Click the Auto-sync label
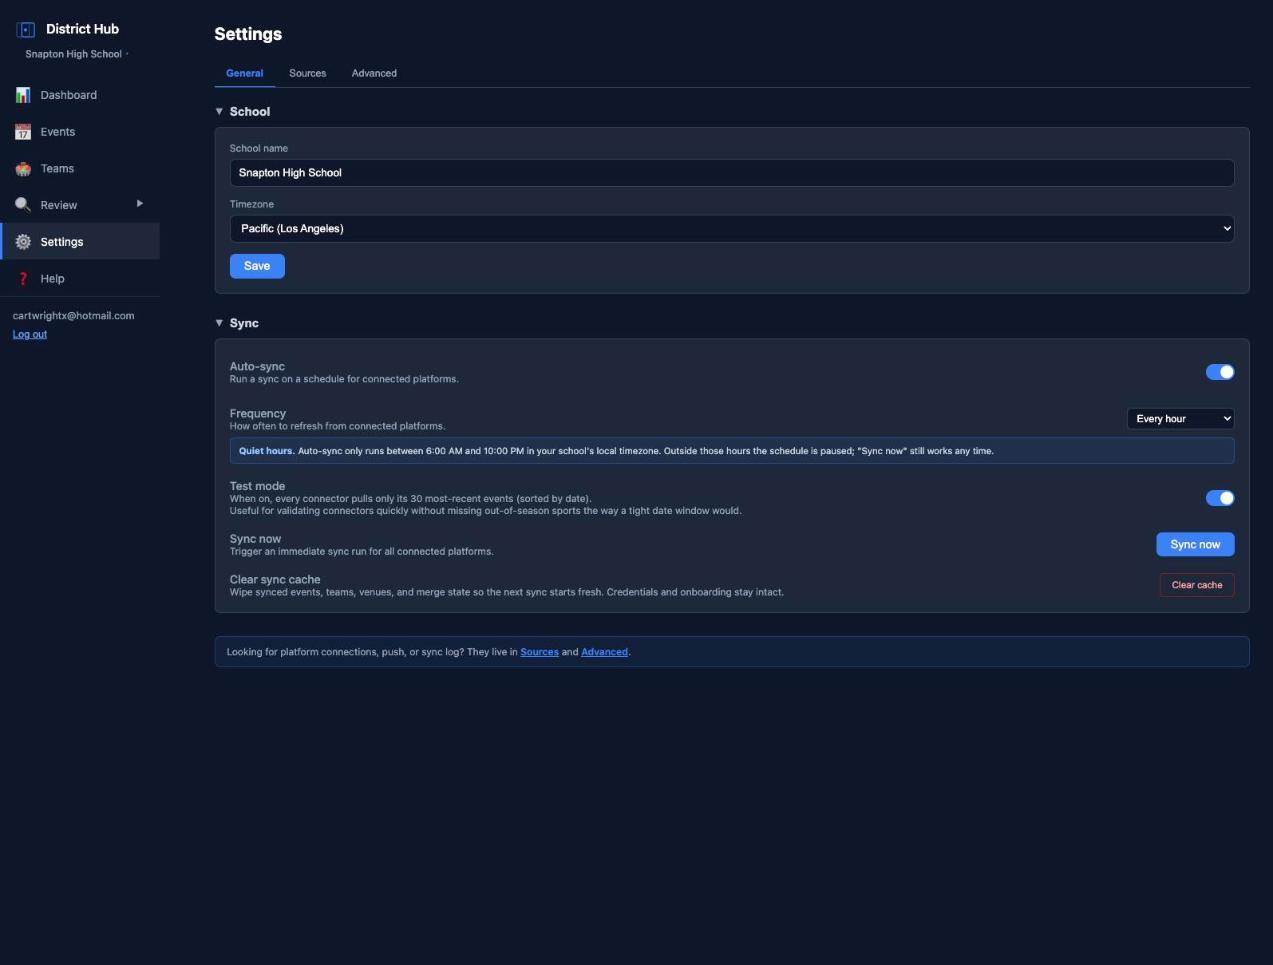The height and width of the screenshot is (965, 1273). coord(257,367)
